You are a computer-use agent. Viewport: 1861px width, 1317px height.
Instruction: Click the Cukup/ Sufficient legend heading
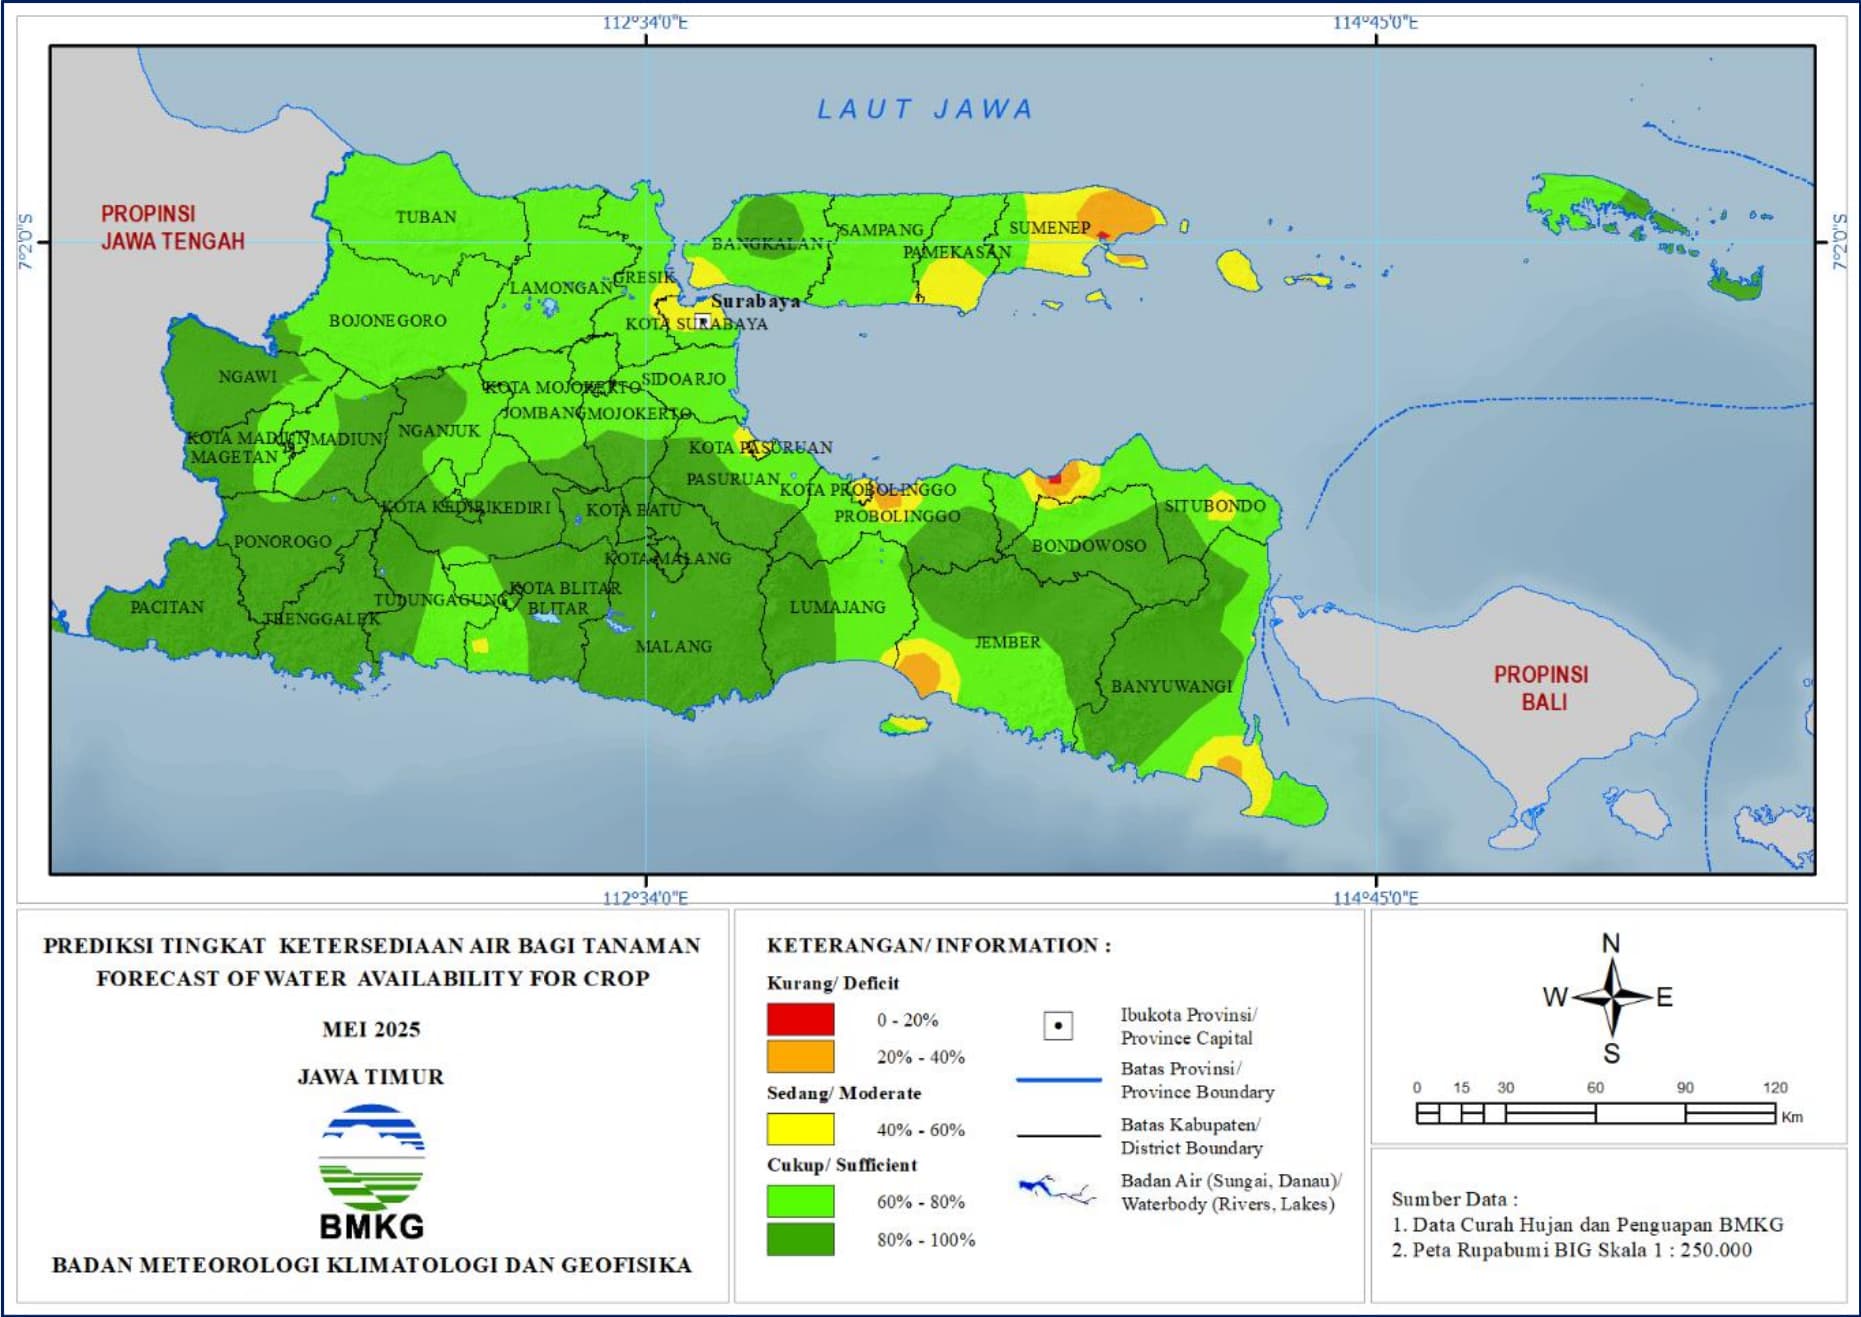tap(842, 1165)
